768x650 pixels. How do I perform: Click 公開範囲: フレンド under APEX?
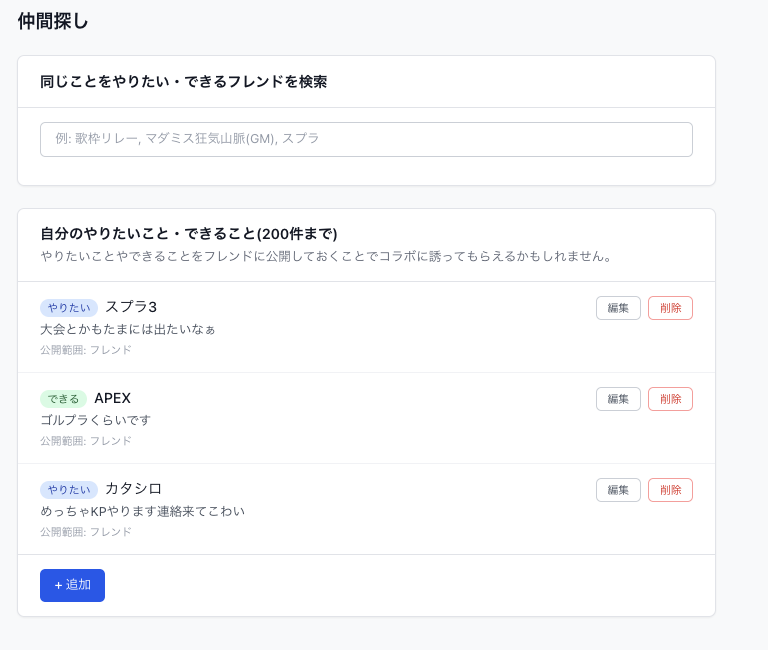pos(86,441)
